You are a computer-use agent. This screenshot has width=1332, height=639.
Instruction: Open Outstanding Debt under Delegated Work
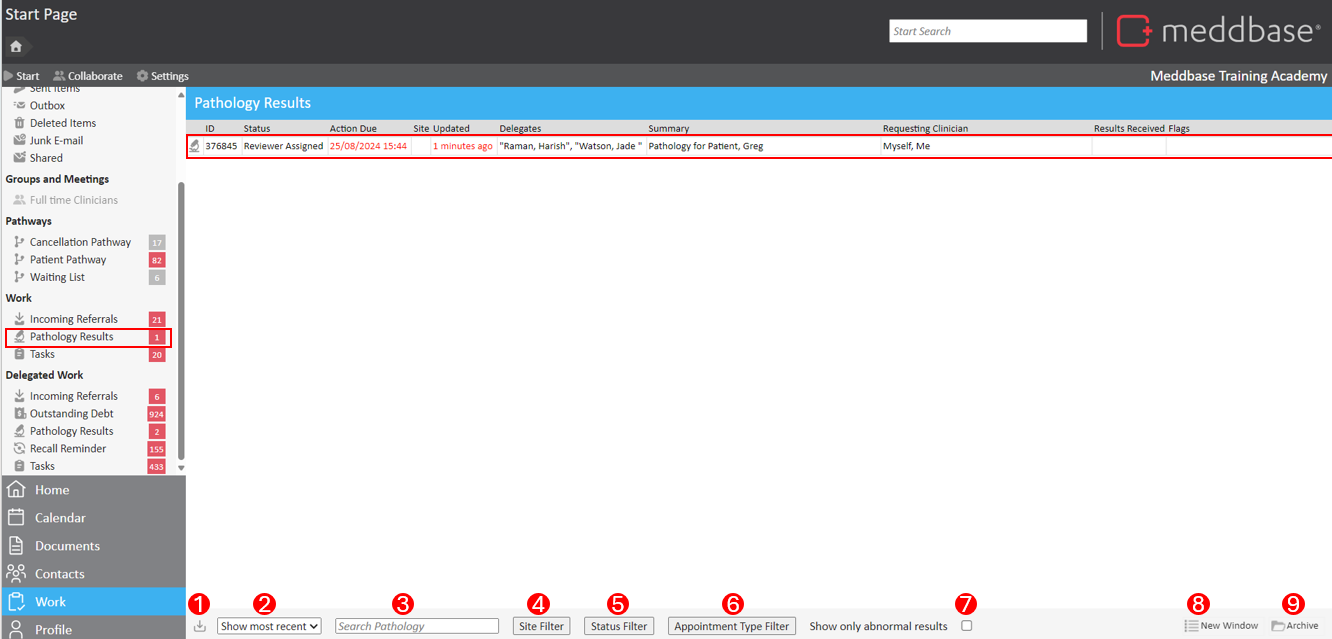(71, 414)
